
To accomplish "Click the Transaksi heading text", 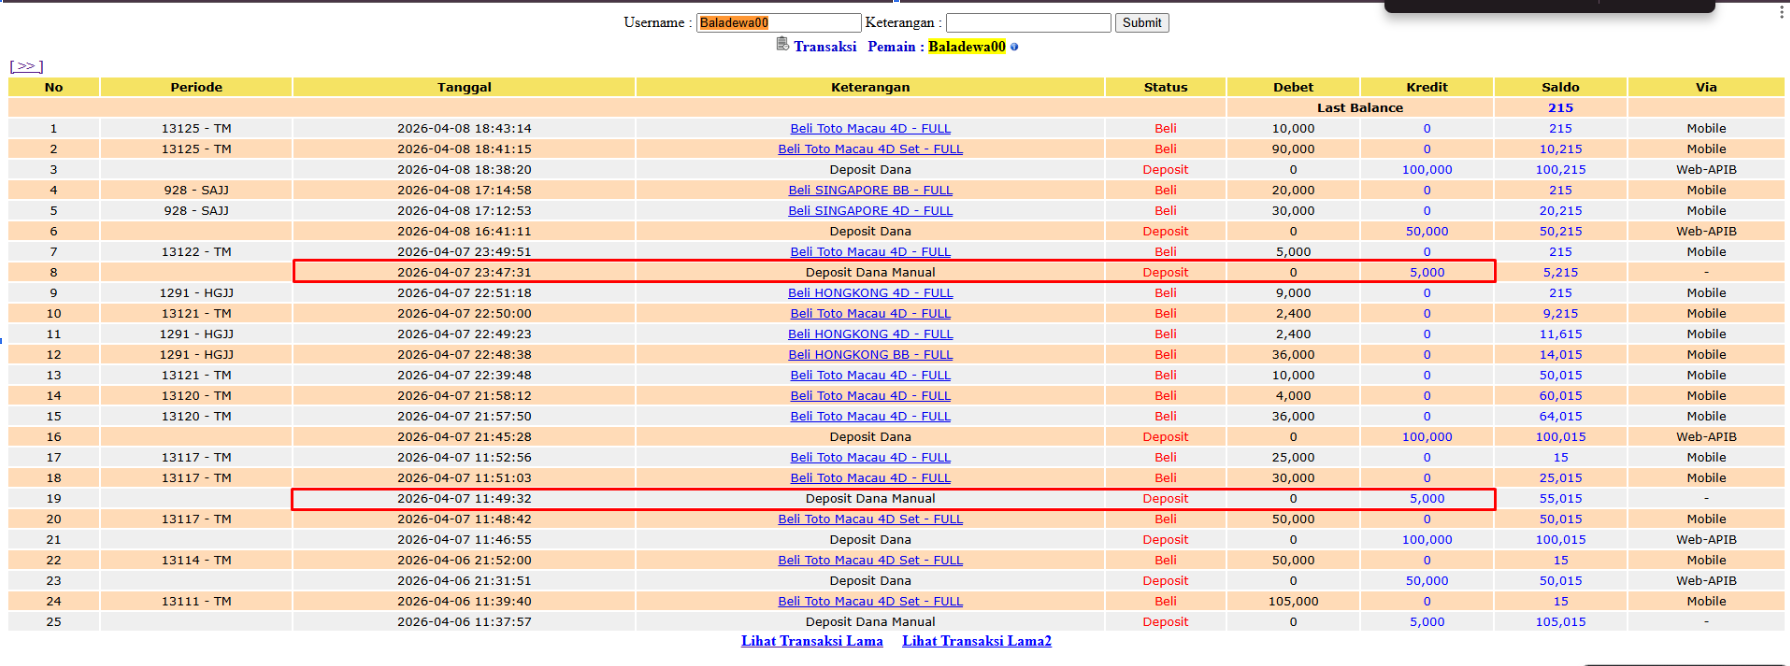I will 825,47.
